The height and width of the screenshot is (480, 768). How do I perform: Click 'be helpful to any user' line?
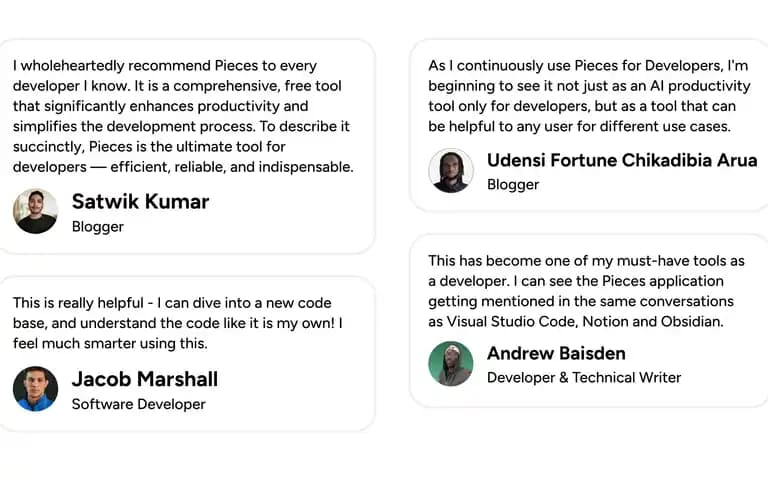point(579,126)
